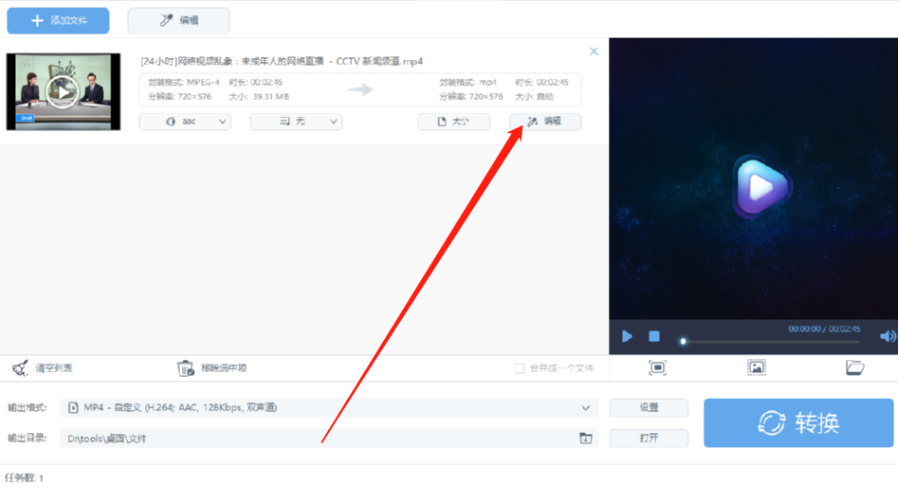The height and width of the screenshot is (496, 900).
Task: Browse output folder with the folder icon
Action: point(585,439)
